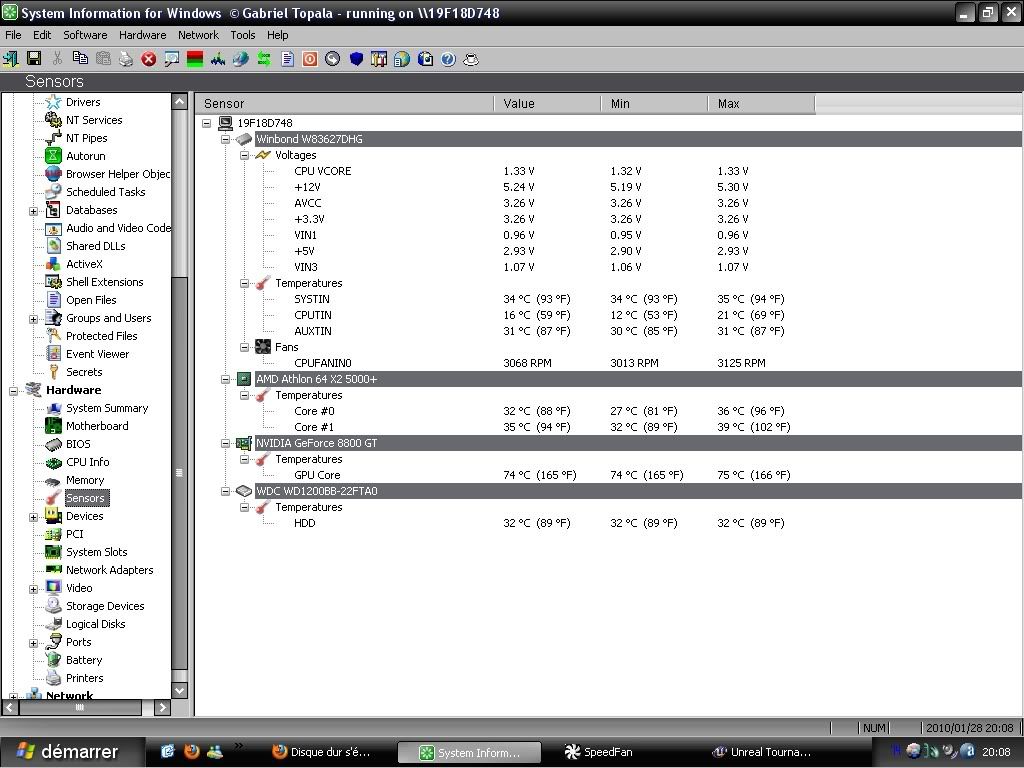Sort by the Value column header
Screen dimensions: 1024x768
(548, 104)
